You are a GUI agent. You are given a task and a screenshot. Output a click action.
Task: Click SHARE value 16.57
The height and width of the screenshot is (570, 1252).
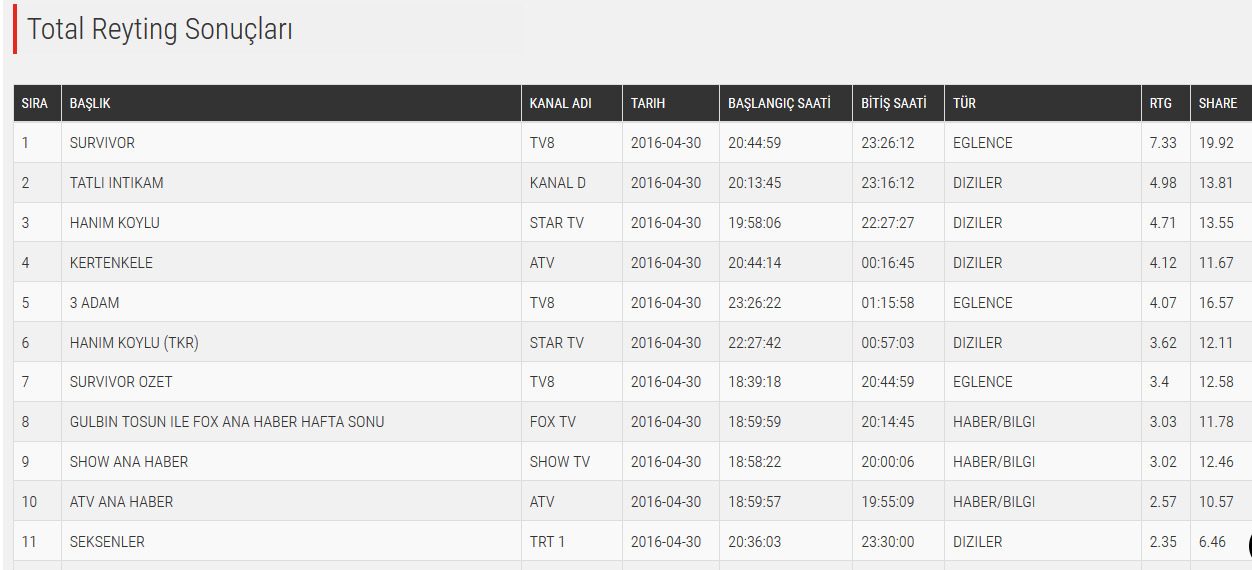(x=1216, y=302)
